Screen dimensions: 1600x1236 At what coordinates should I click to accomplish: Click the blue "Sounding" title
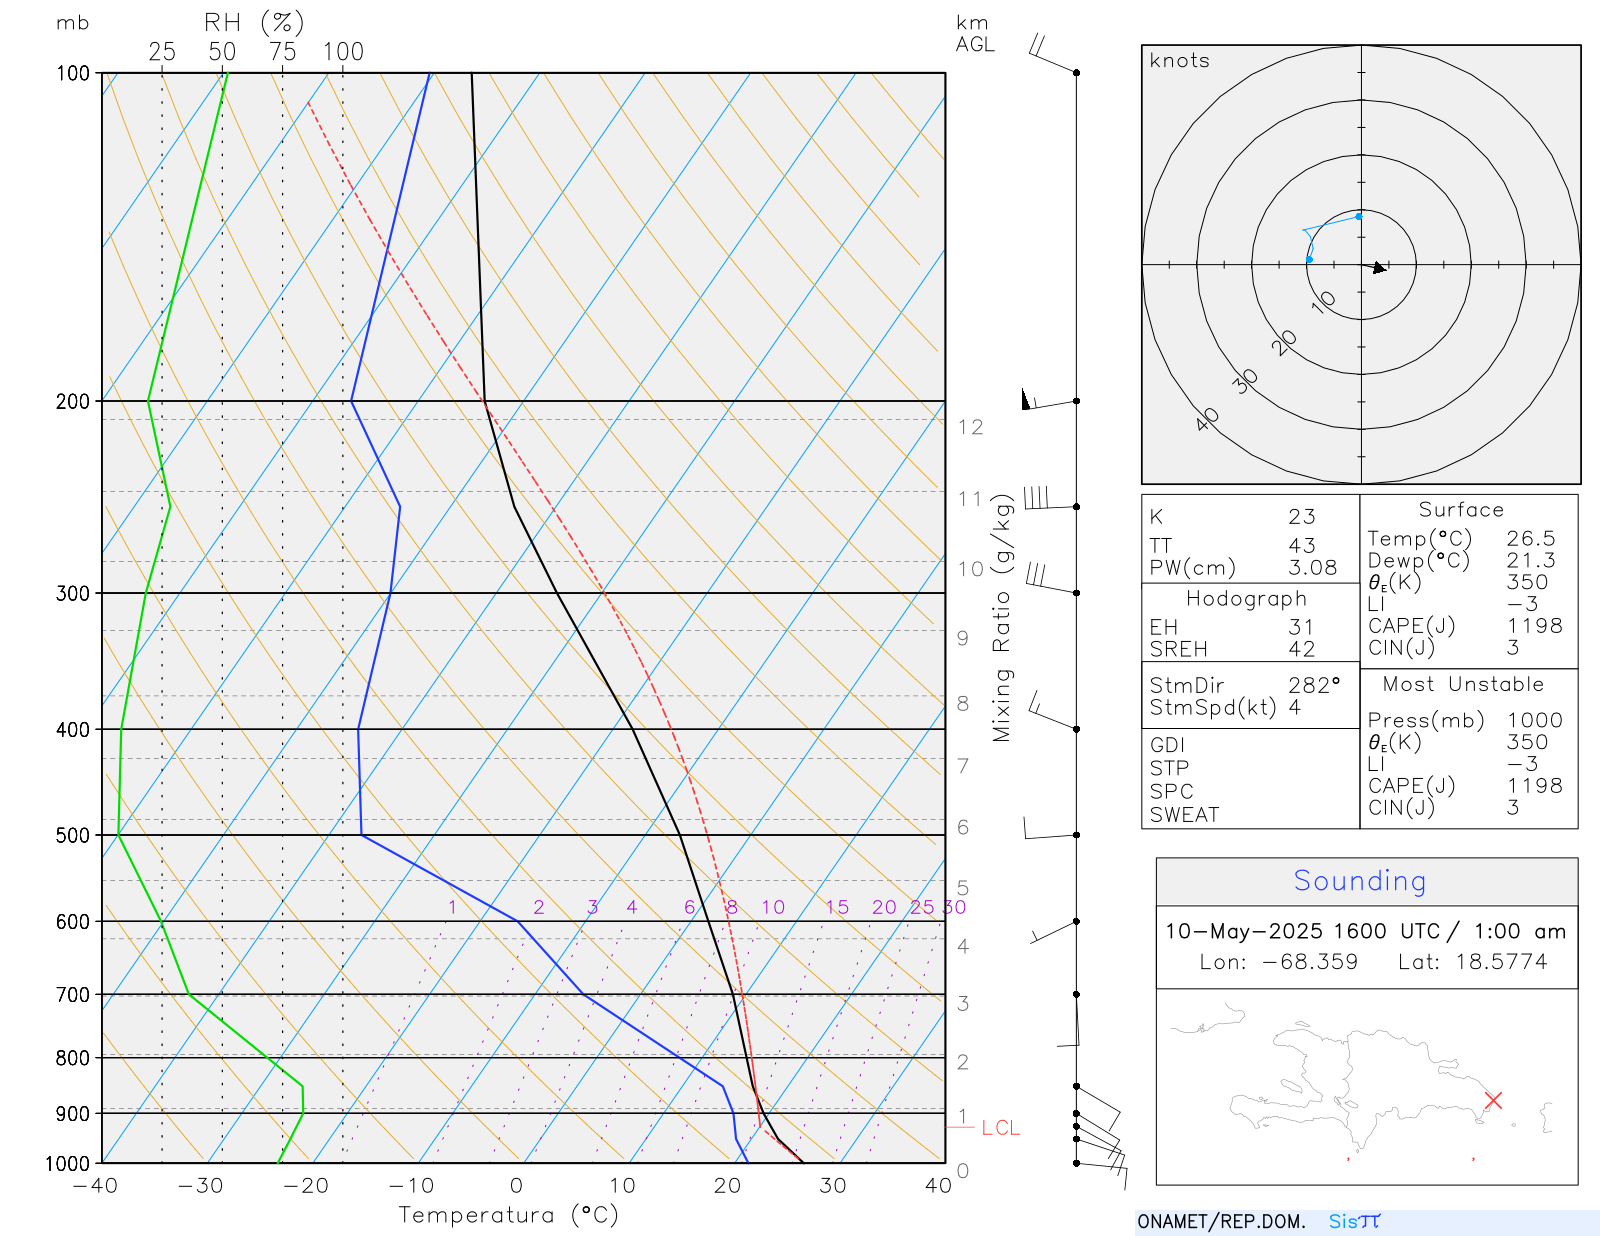point(1359,880)
